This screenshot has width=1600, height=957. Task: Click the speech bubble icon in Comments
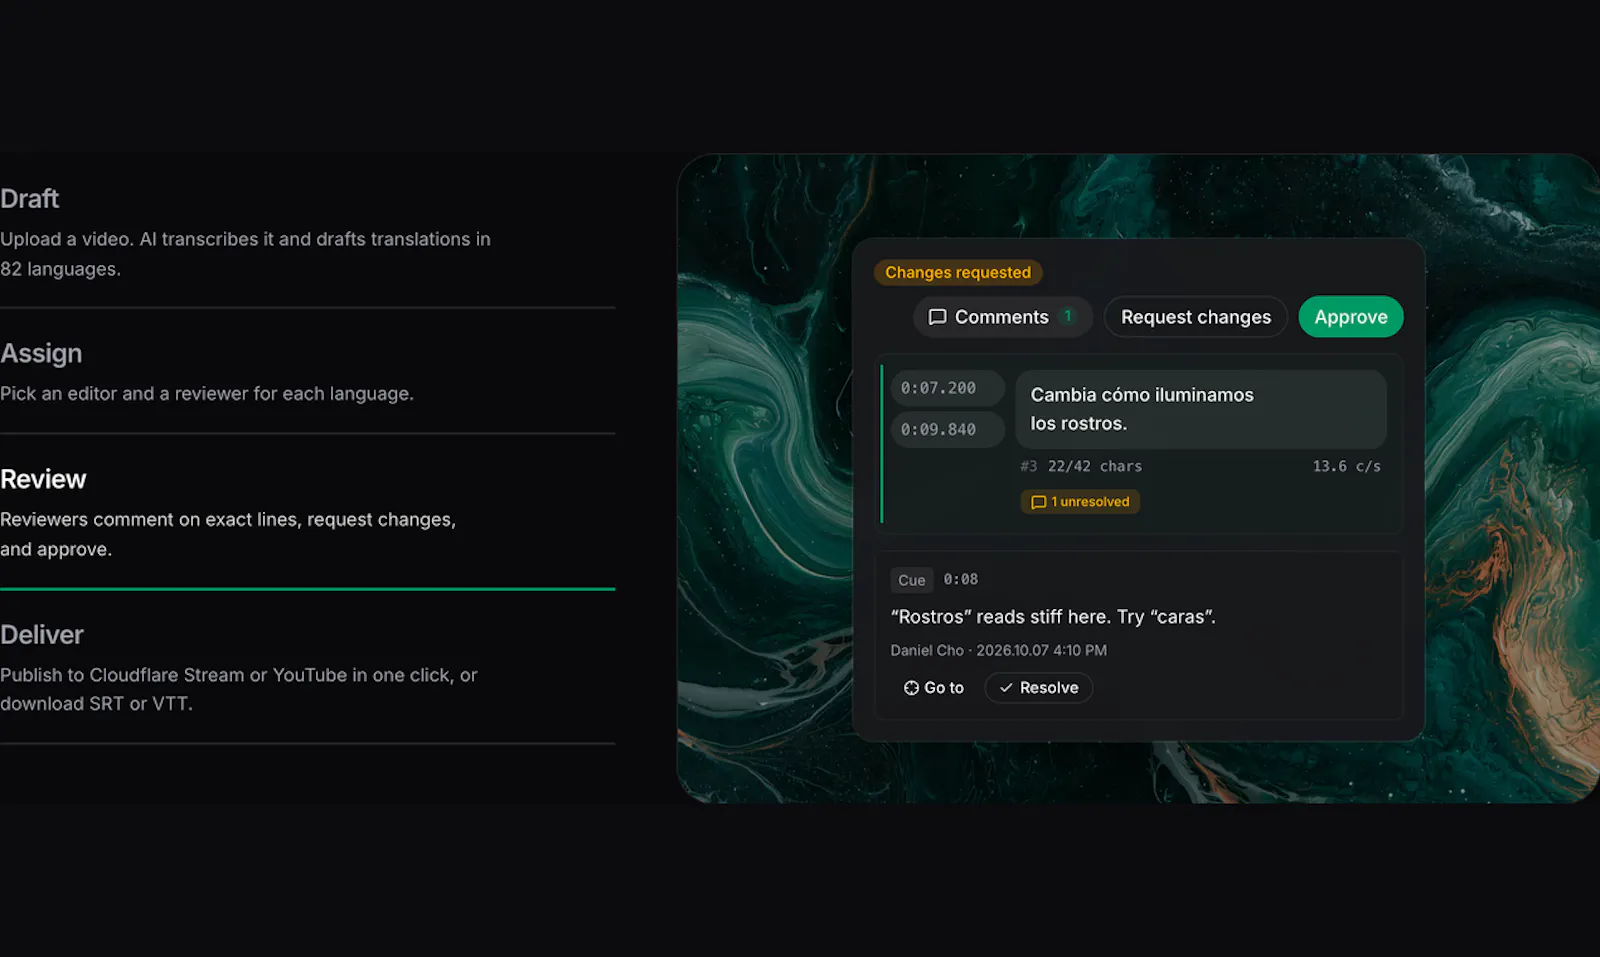(x=937, y=317)
